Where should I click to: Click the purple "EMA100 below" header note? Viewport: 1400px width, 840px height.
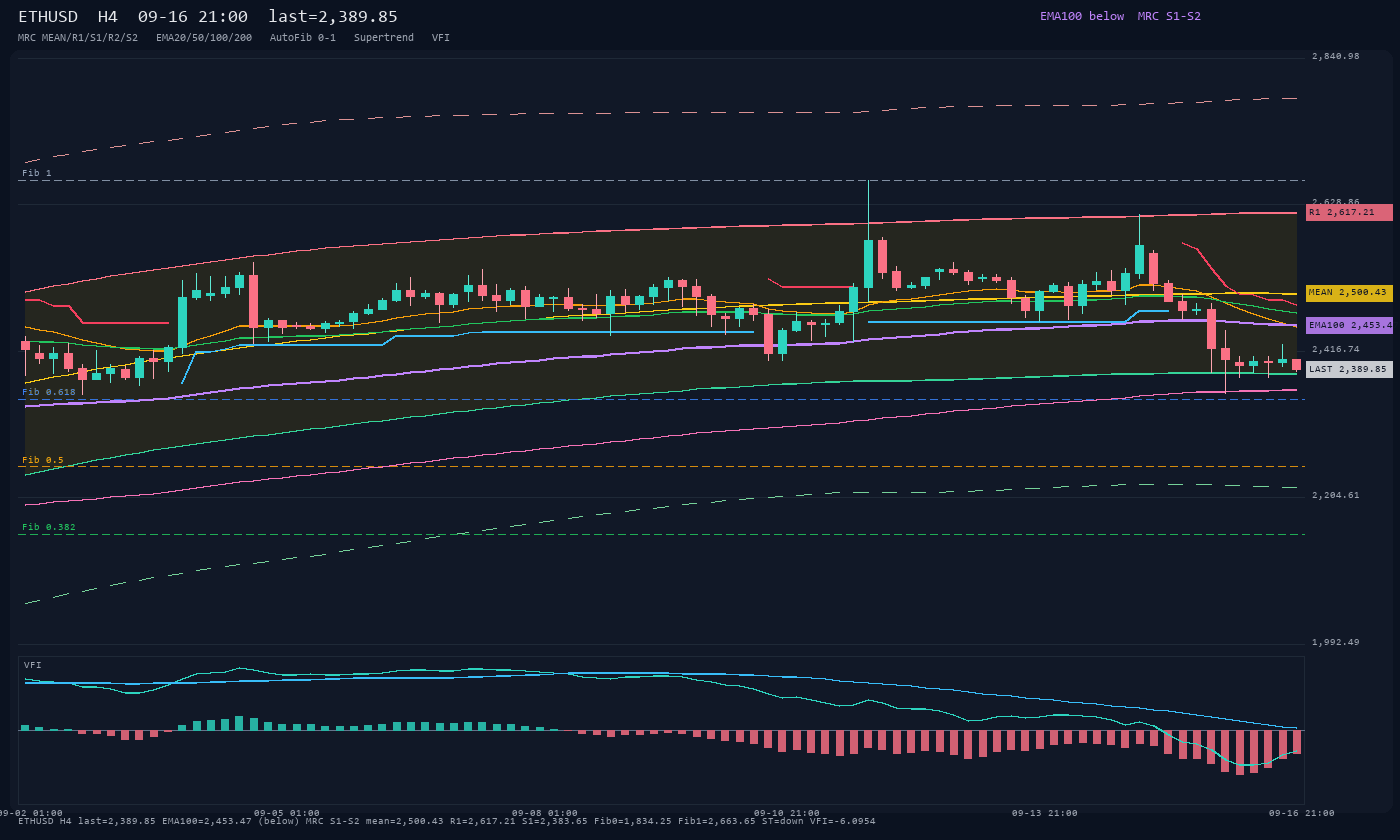click(1082, 16)
